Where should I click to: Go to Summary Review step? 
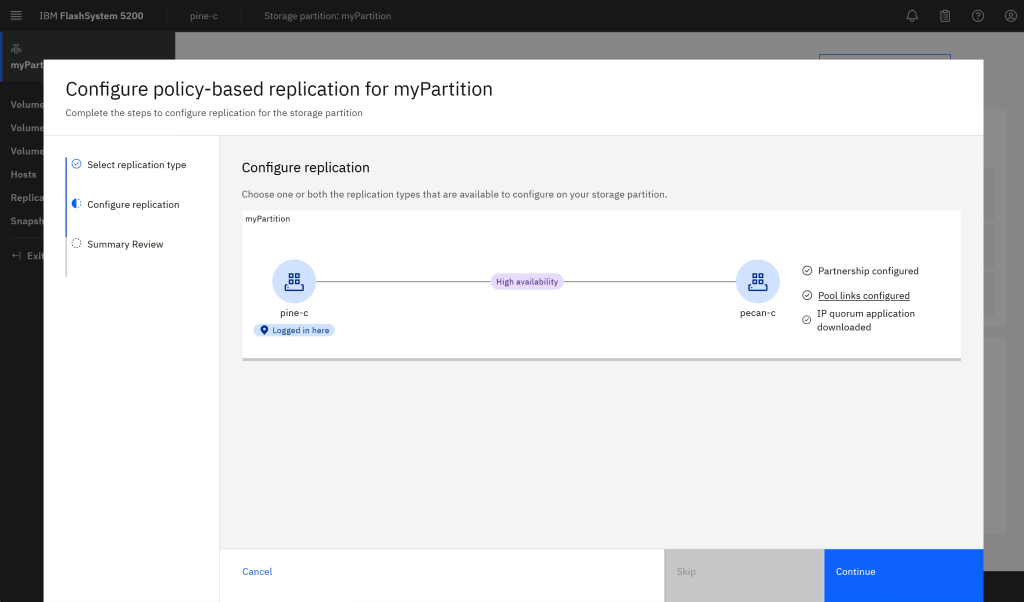pyautogui.click(x=125, y=244)
